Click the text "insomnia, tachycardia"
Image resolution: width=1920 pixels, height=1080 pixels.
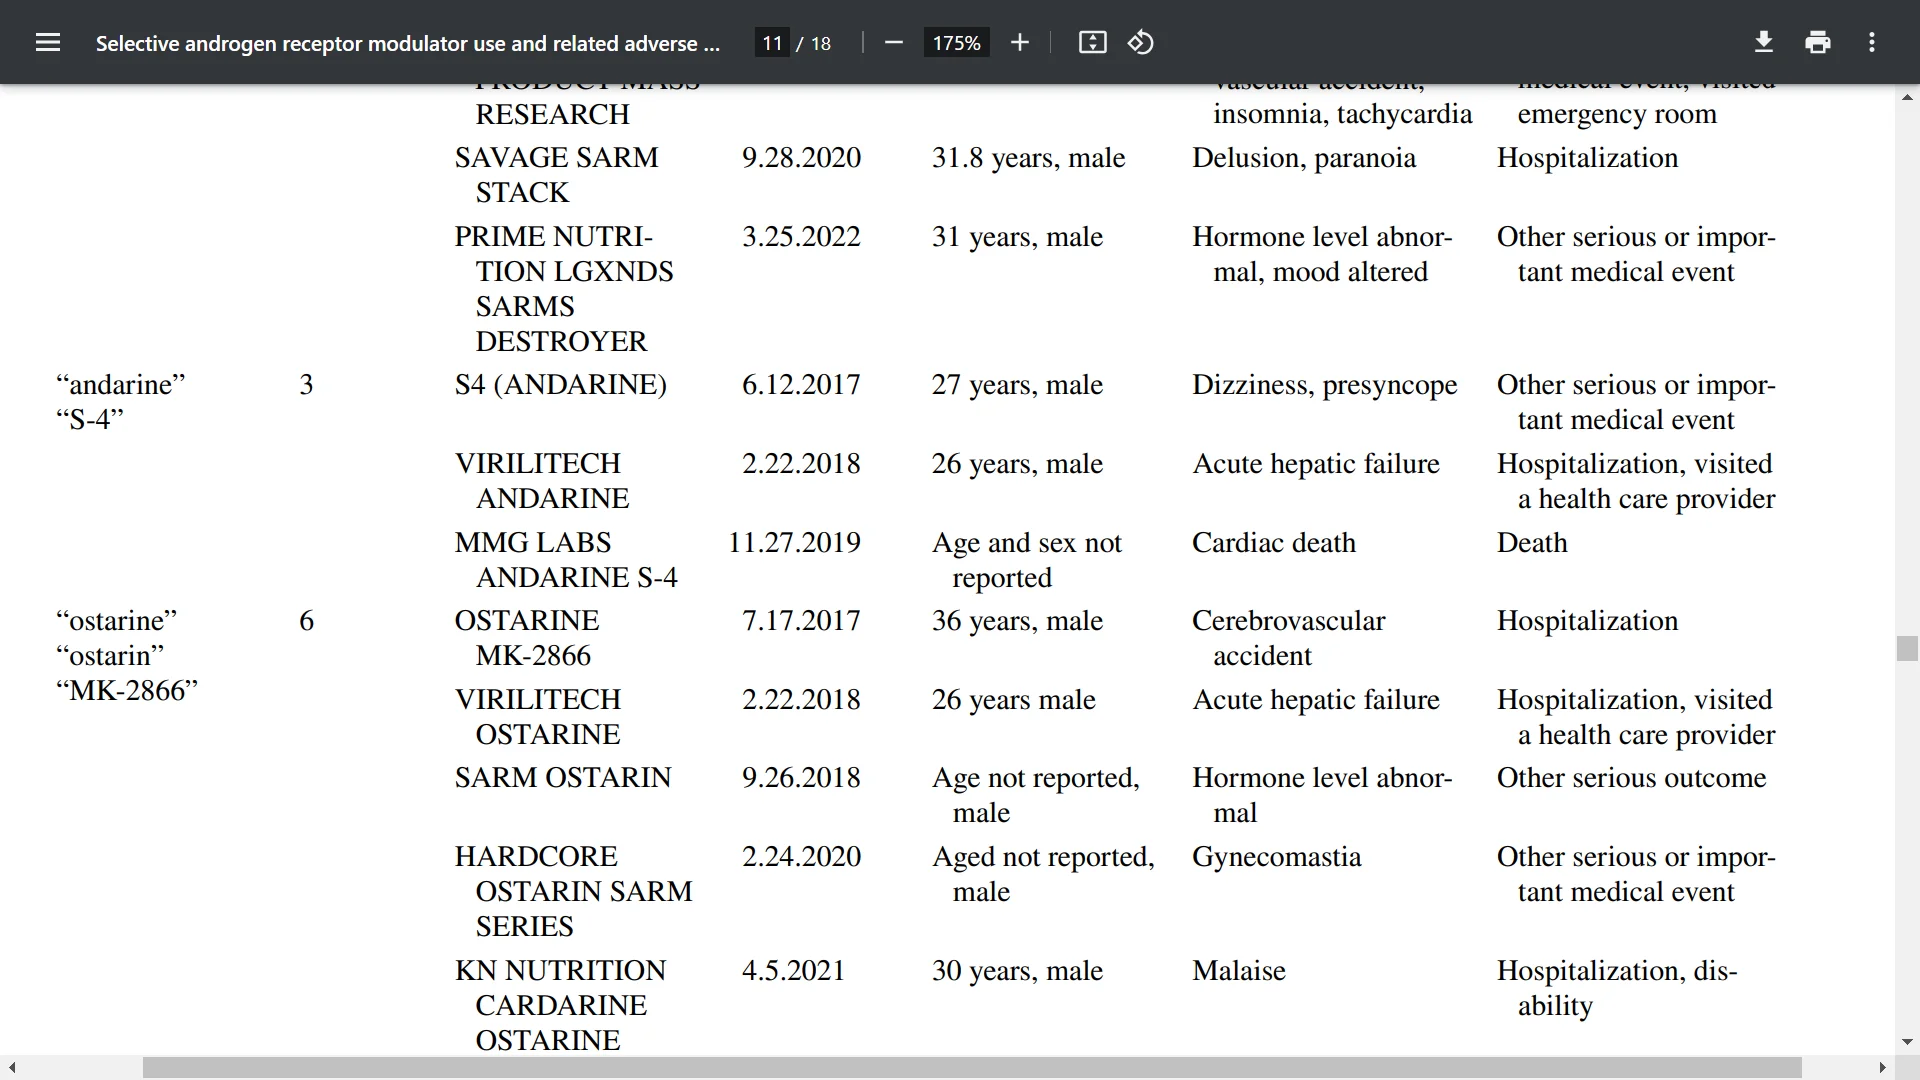(x=1343, y=114)
